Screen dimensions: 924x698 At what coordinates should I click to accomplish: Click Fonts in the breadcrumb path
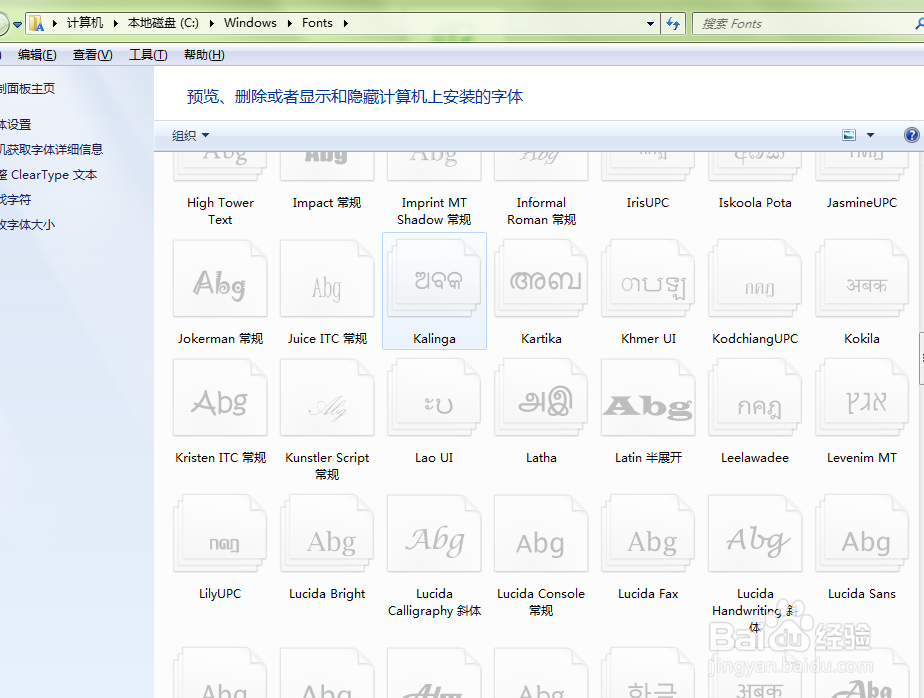[x=317, y=22]
